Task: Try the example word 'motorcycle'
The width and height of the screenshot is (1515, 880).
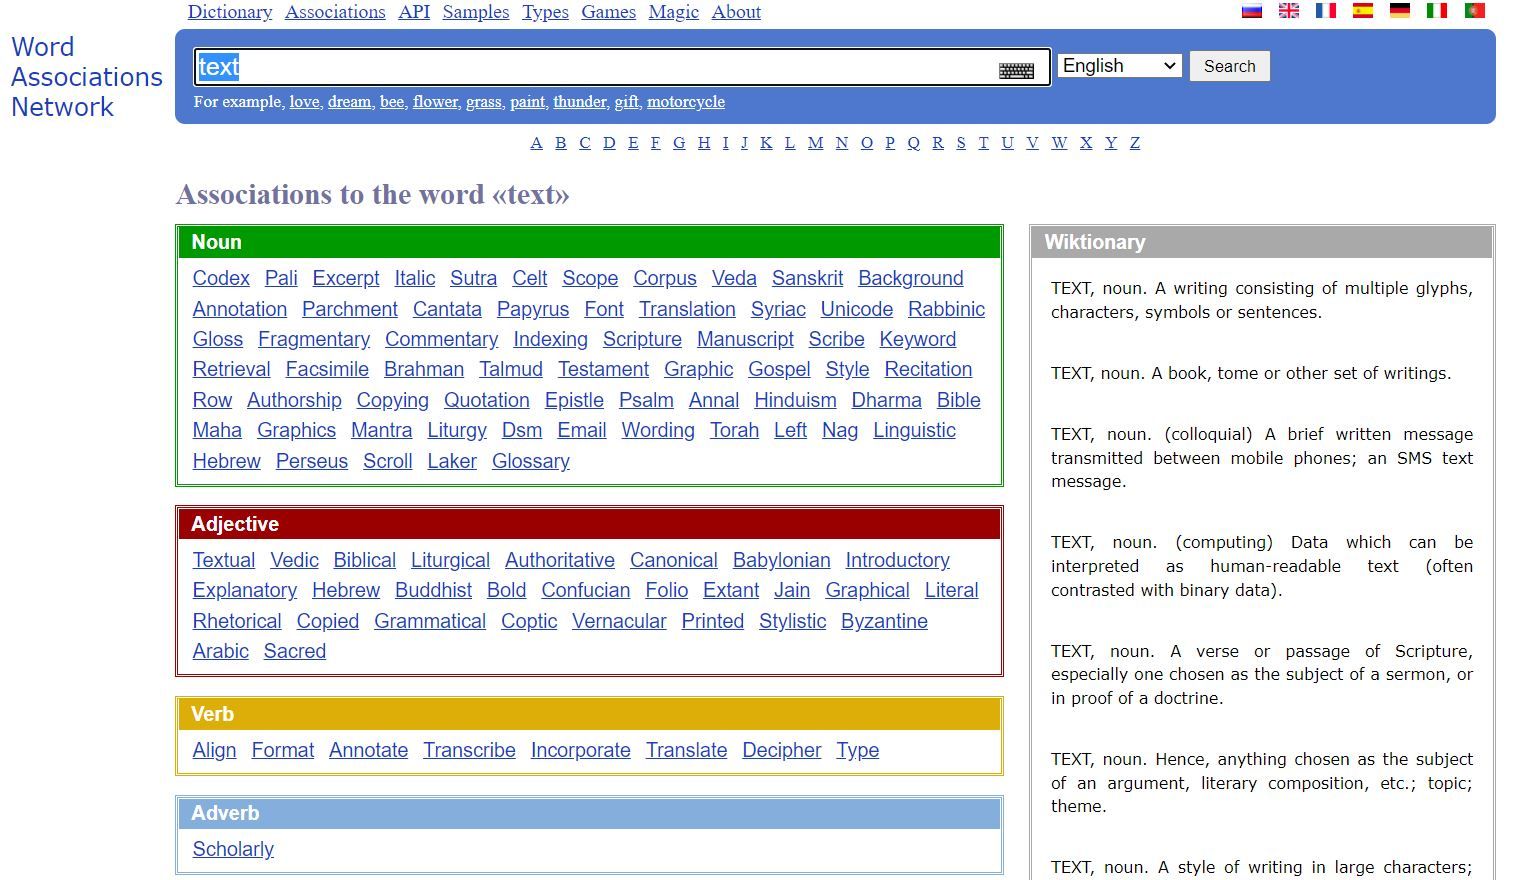Action: tap(686, 102)
